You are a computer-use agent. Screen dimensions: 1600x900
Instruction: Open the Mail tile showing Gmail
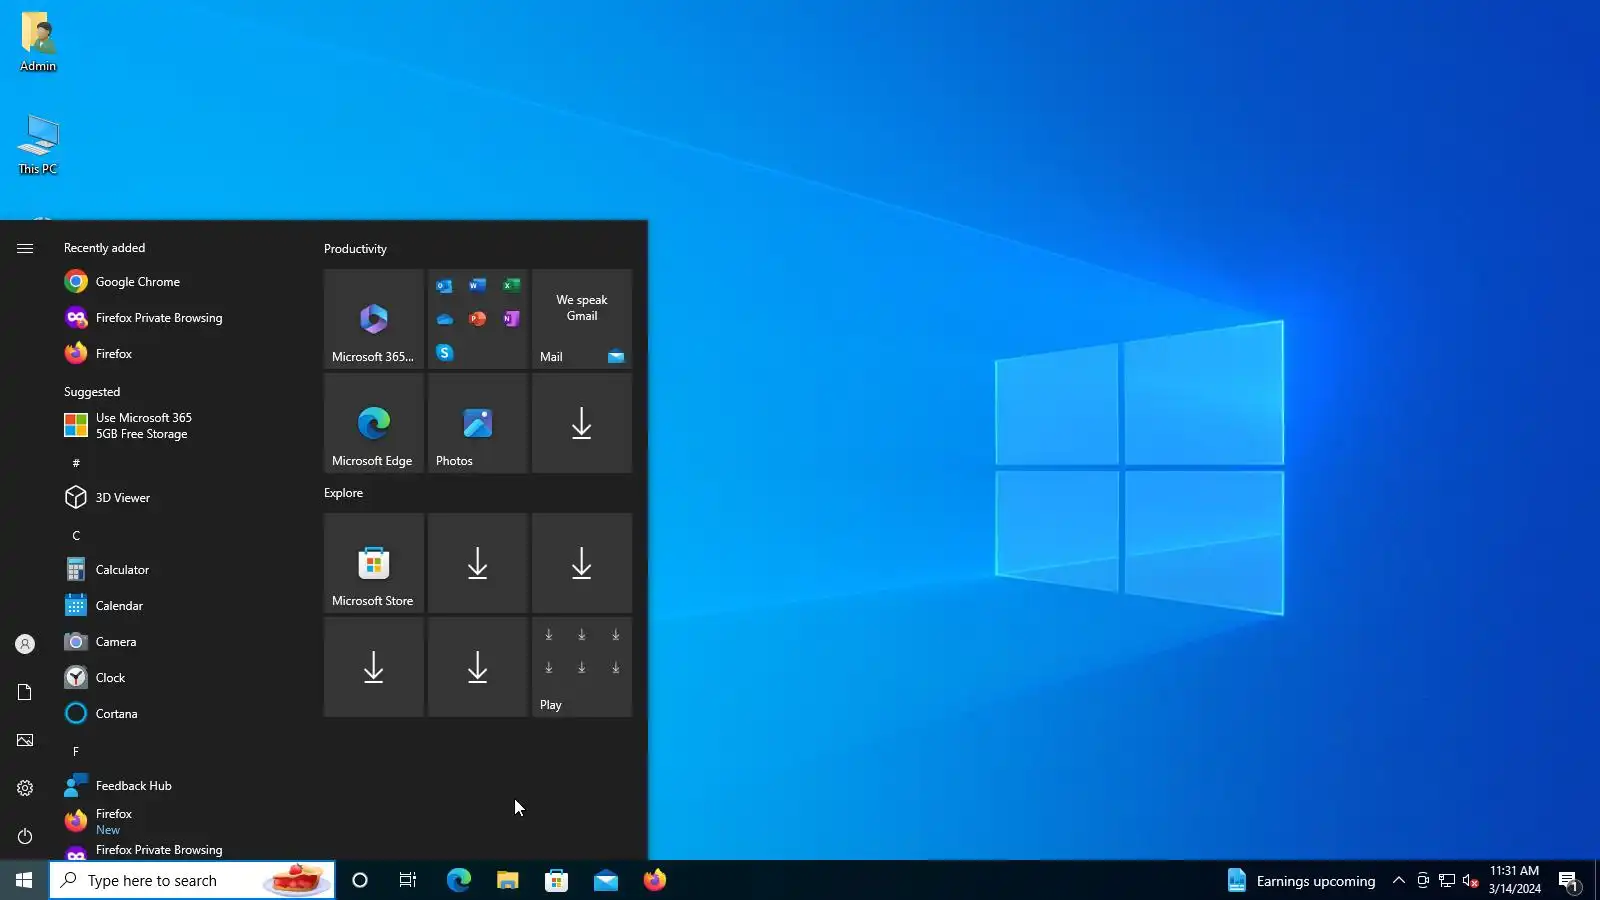click(582, 319)
